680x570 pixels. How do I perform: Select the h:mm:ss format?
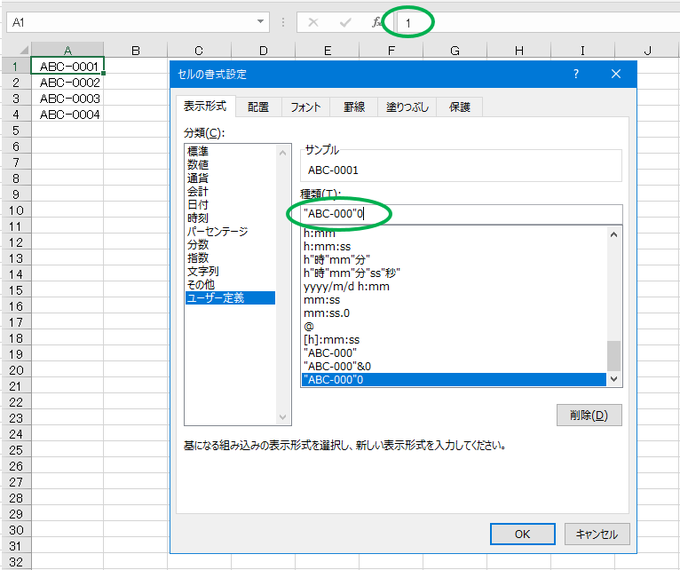tap(454, 246)
